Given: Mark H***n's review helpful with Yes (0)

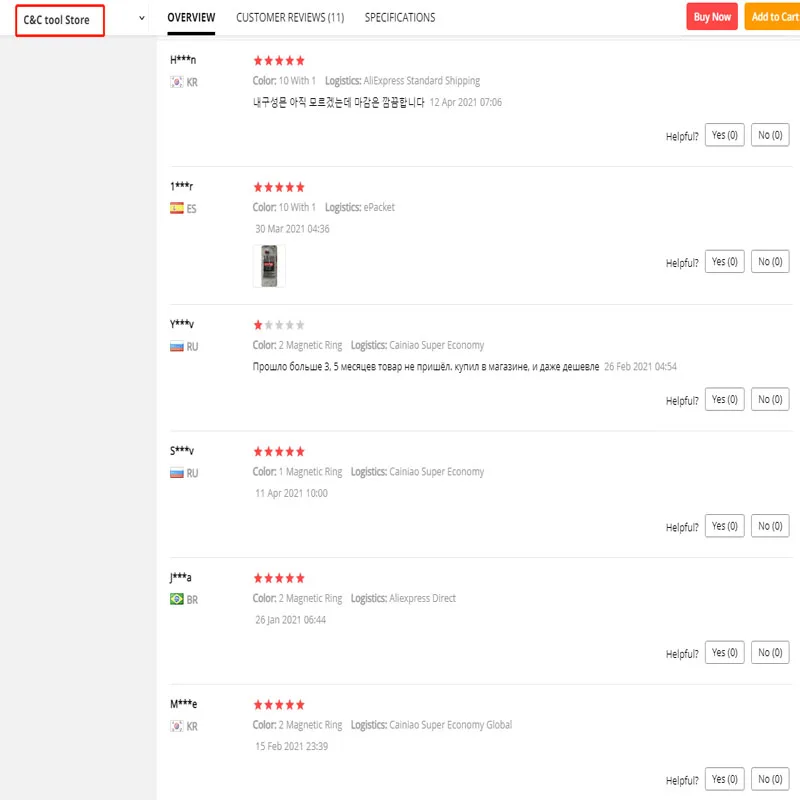Looking at the screenshot, I should pos(725,135).
